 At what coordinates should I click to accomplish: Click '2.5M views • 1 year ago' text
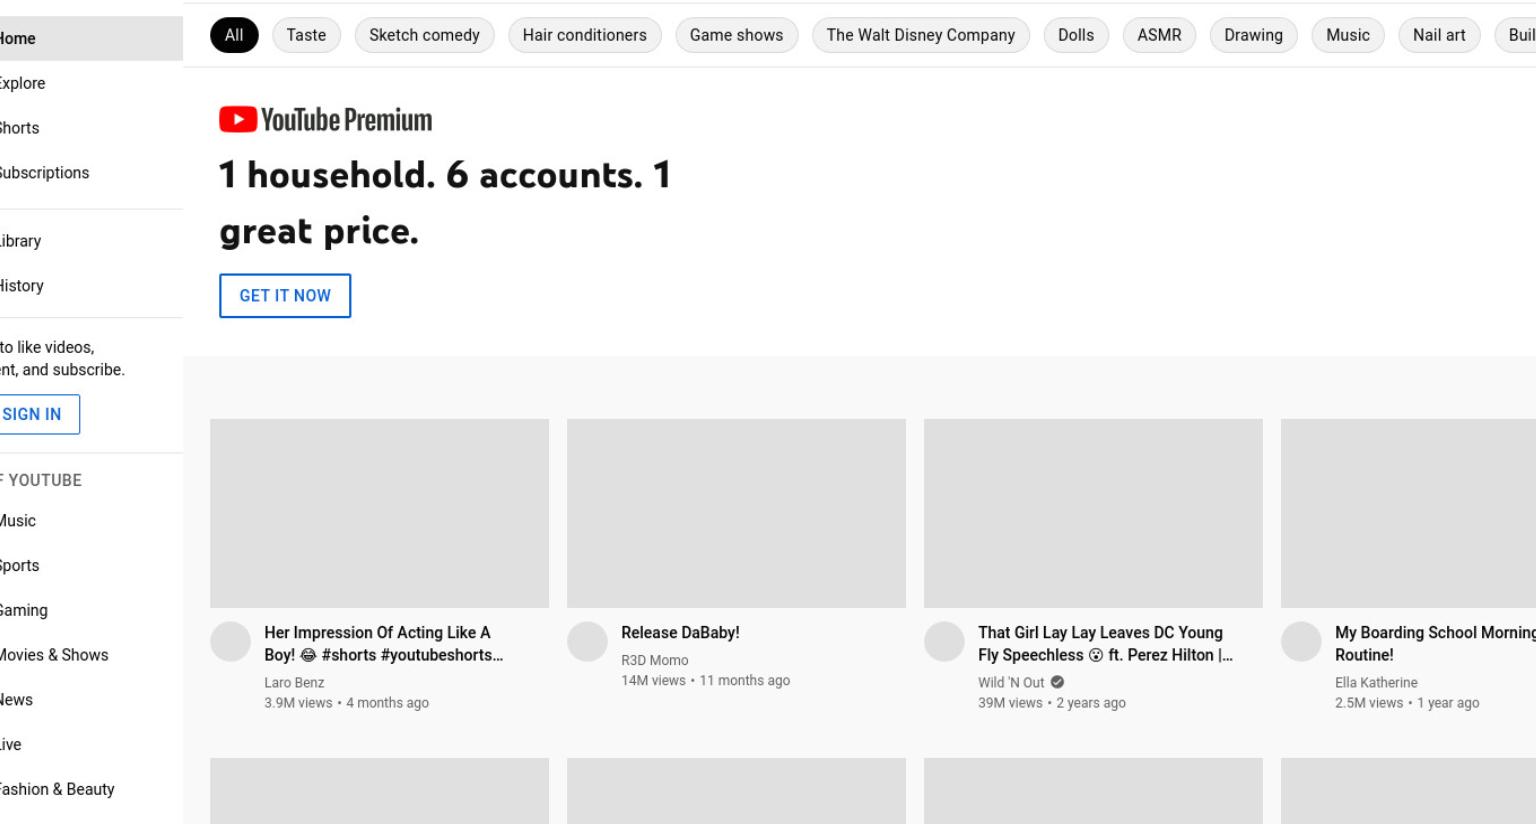1407,703
